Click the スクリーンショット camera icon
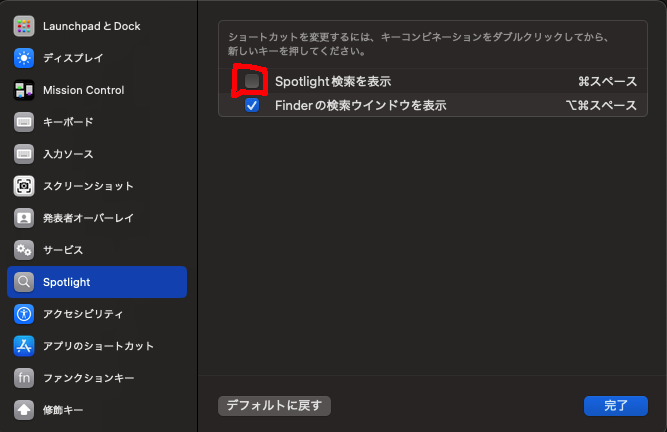The width and height of the screenshot is (667, 432). click(24, 186)
